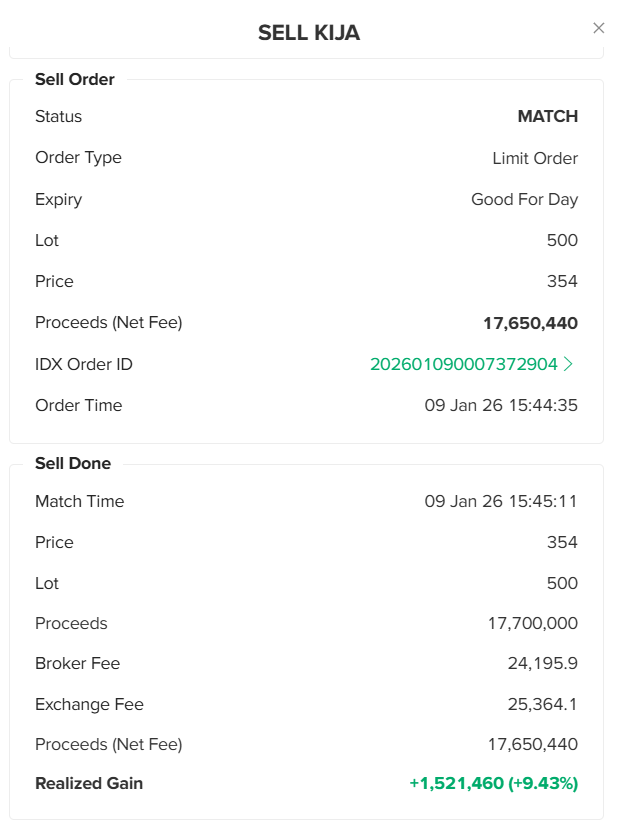
Task: Click the Good For Day expiry value
Action: 524,199
